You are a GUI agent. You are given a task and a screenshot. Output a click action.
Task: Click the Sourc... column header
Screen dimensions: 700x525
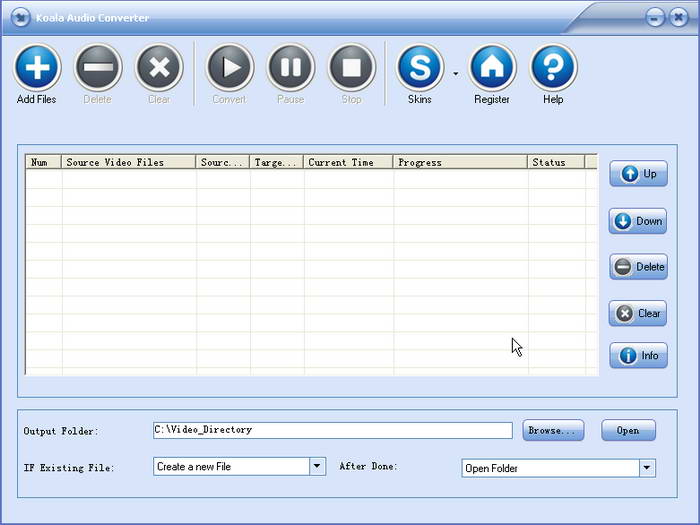pyautogui.click(x=223, y=162)
